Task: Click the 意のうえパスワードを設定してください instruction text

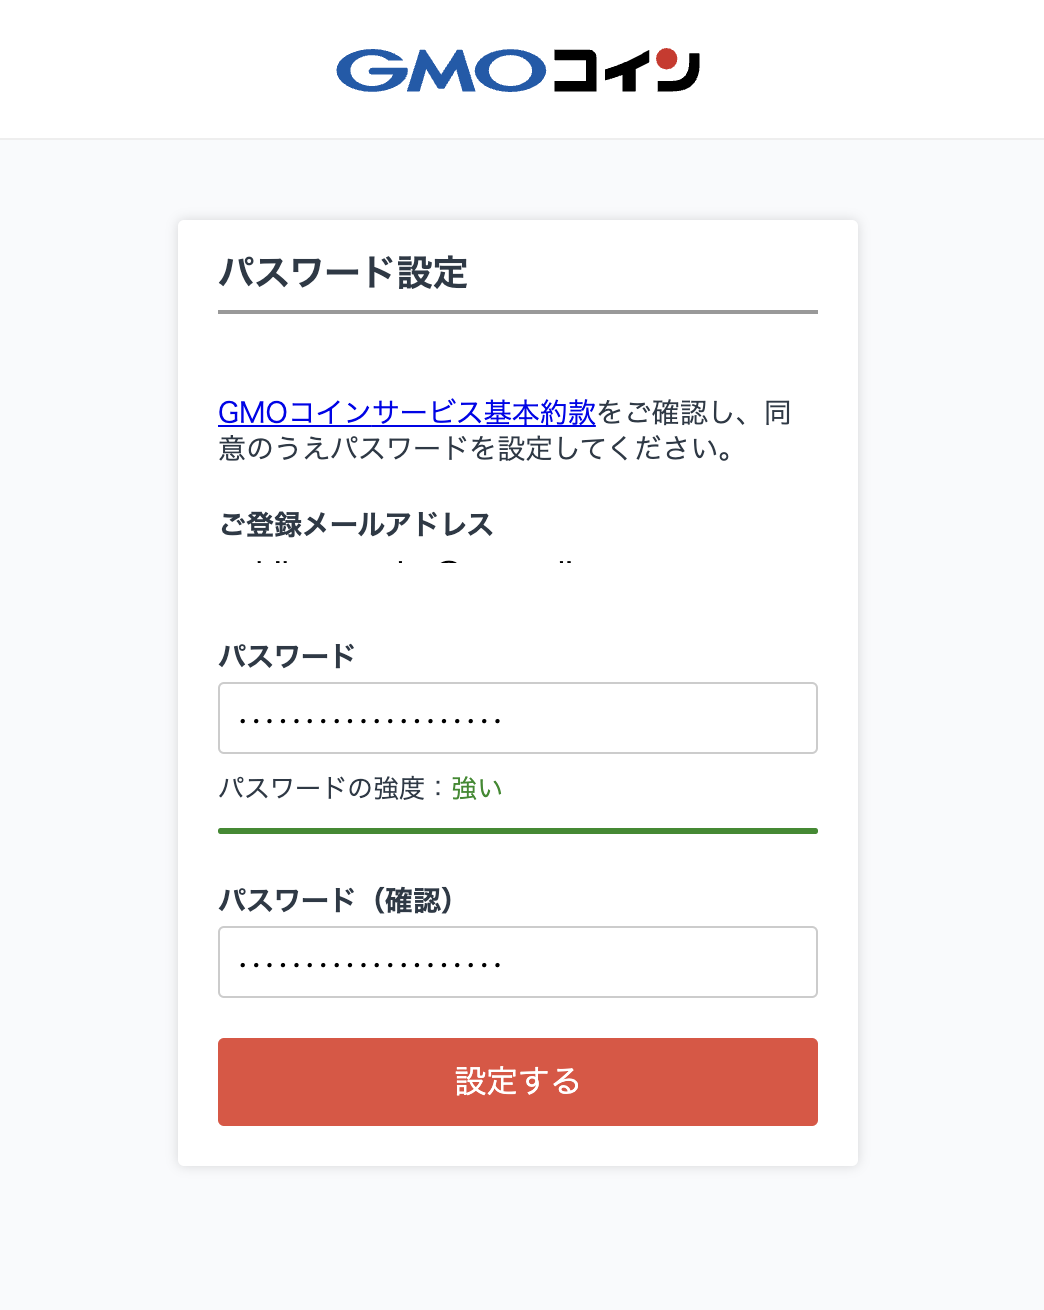Action: [477, 449]
